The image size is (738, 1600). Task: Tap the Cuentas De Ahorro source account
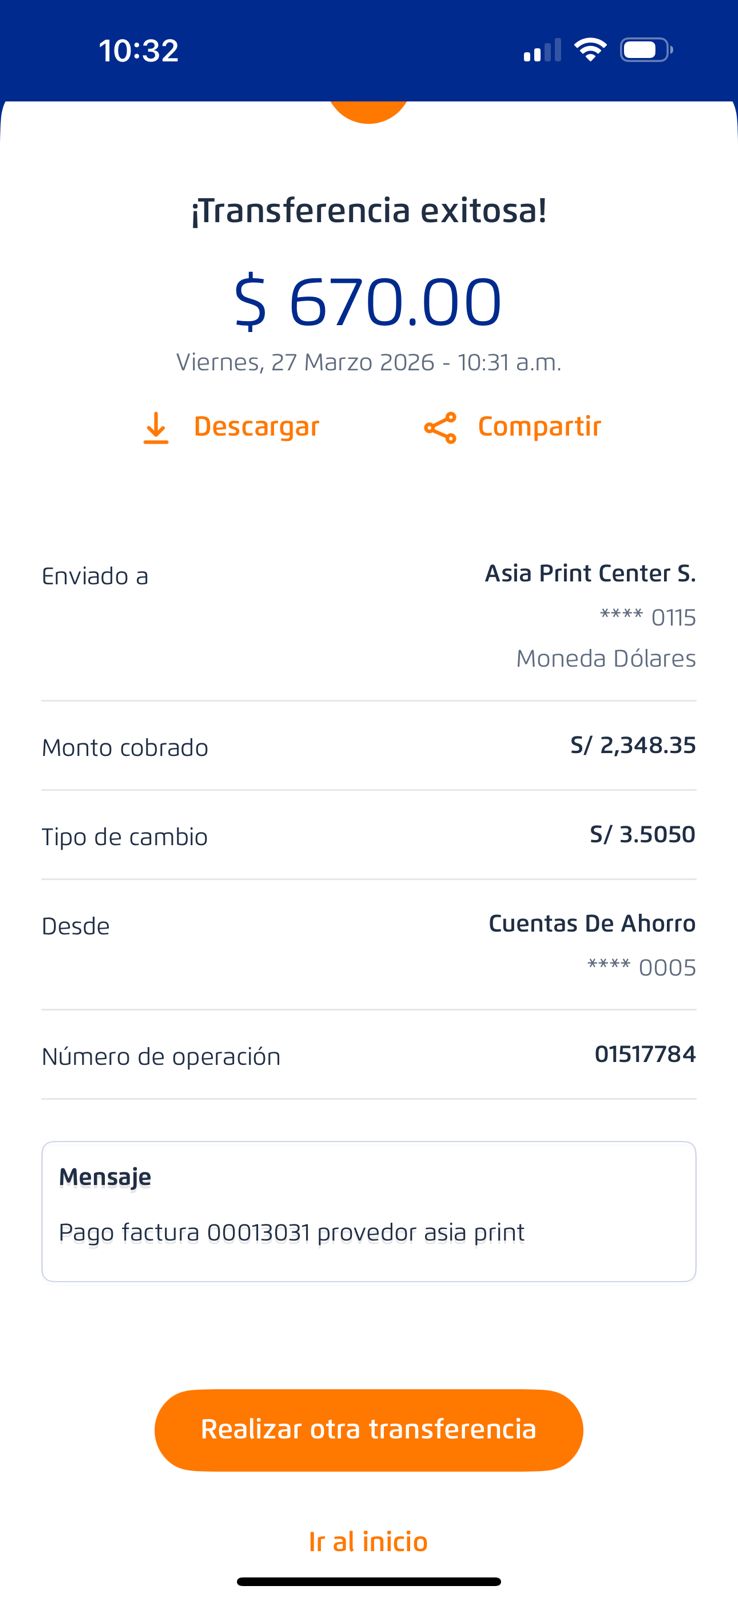coord(591,923)
